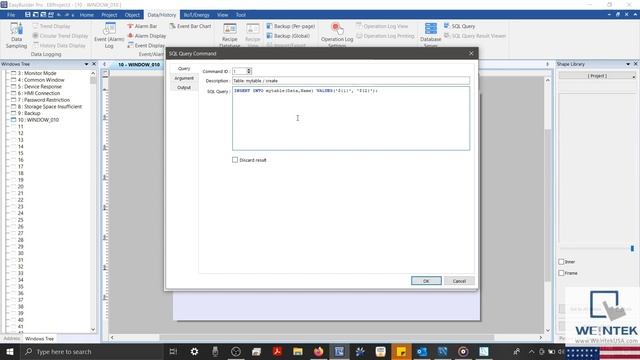
Task: Switch to the IIoT/Energy ribbon tab
Action: click(x=196, y=15)
